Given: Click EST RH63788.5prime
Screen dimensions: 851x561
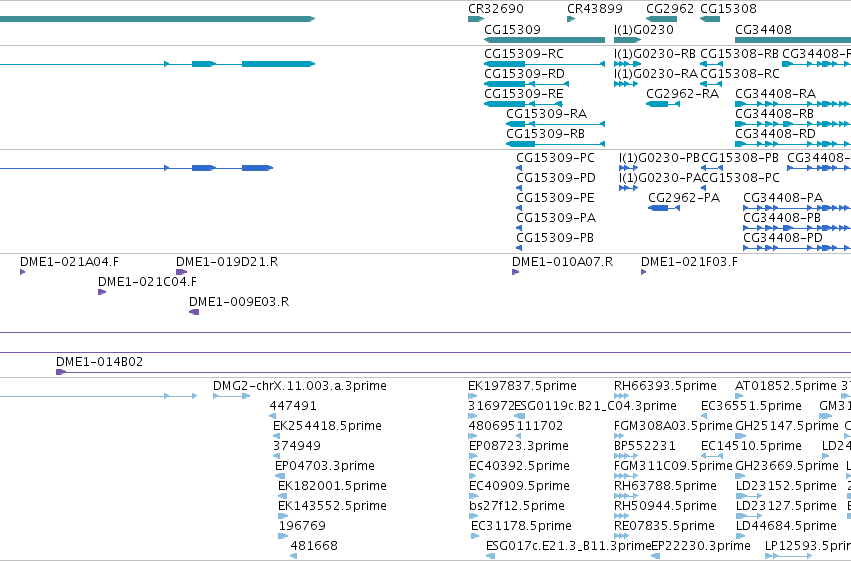Looking at the screenshot, I should click(626, 496).
